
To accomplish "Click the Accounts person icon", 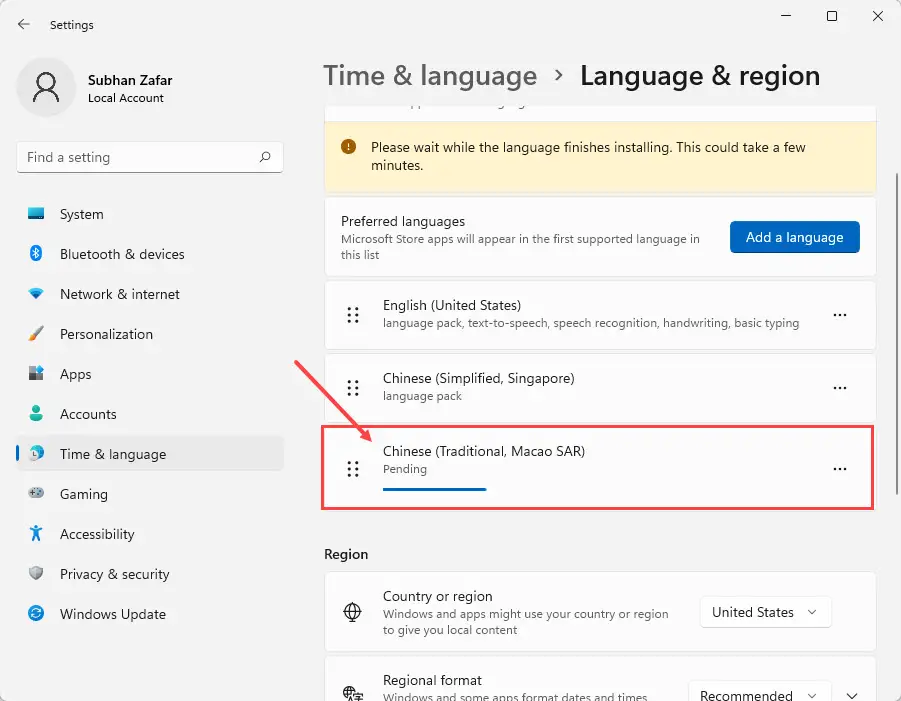I will 36,413.
